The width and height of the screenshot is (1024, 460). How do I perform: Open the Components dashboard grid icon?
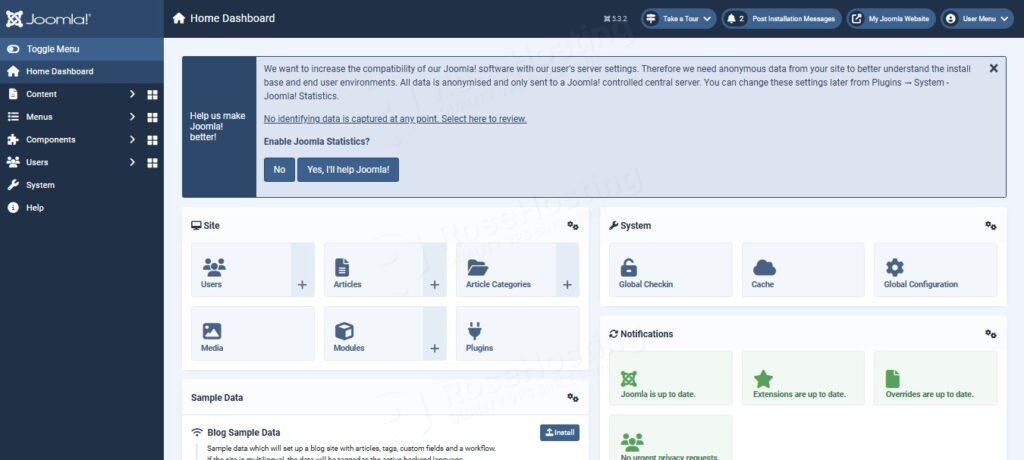coord(152,140)
